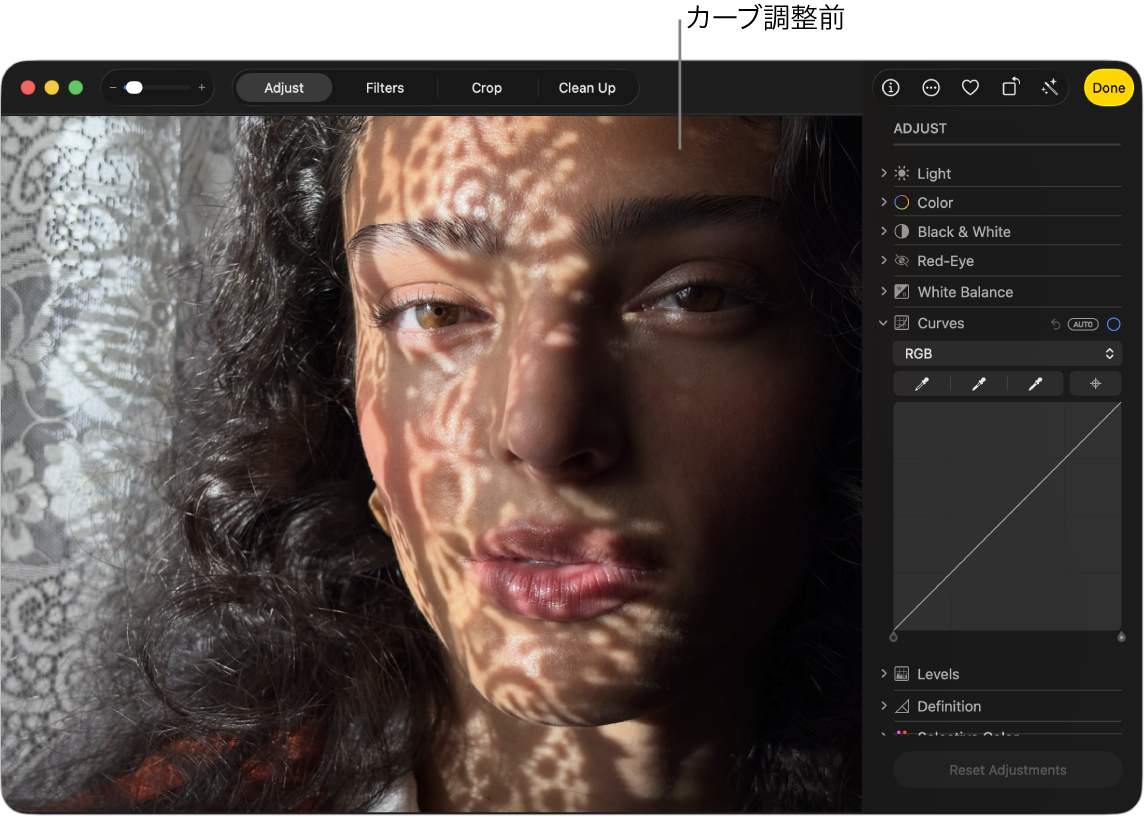Toggle the Curves adjustment on/off circle
The height and width of the screenshot is (817, 1146).
tap(1113, 324)
